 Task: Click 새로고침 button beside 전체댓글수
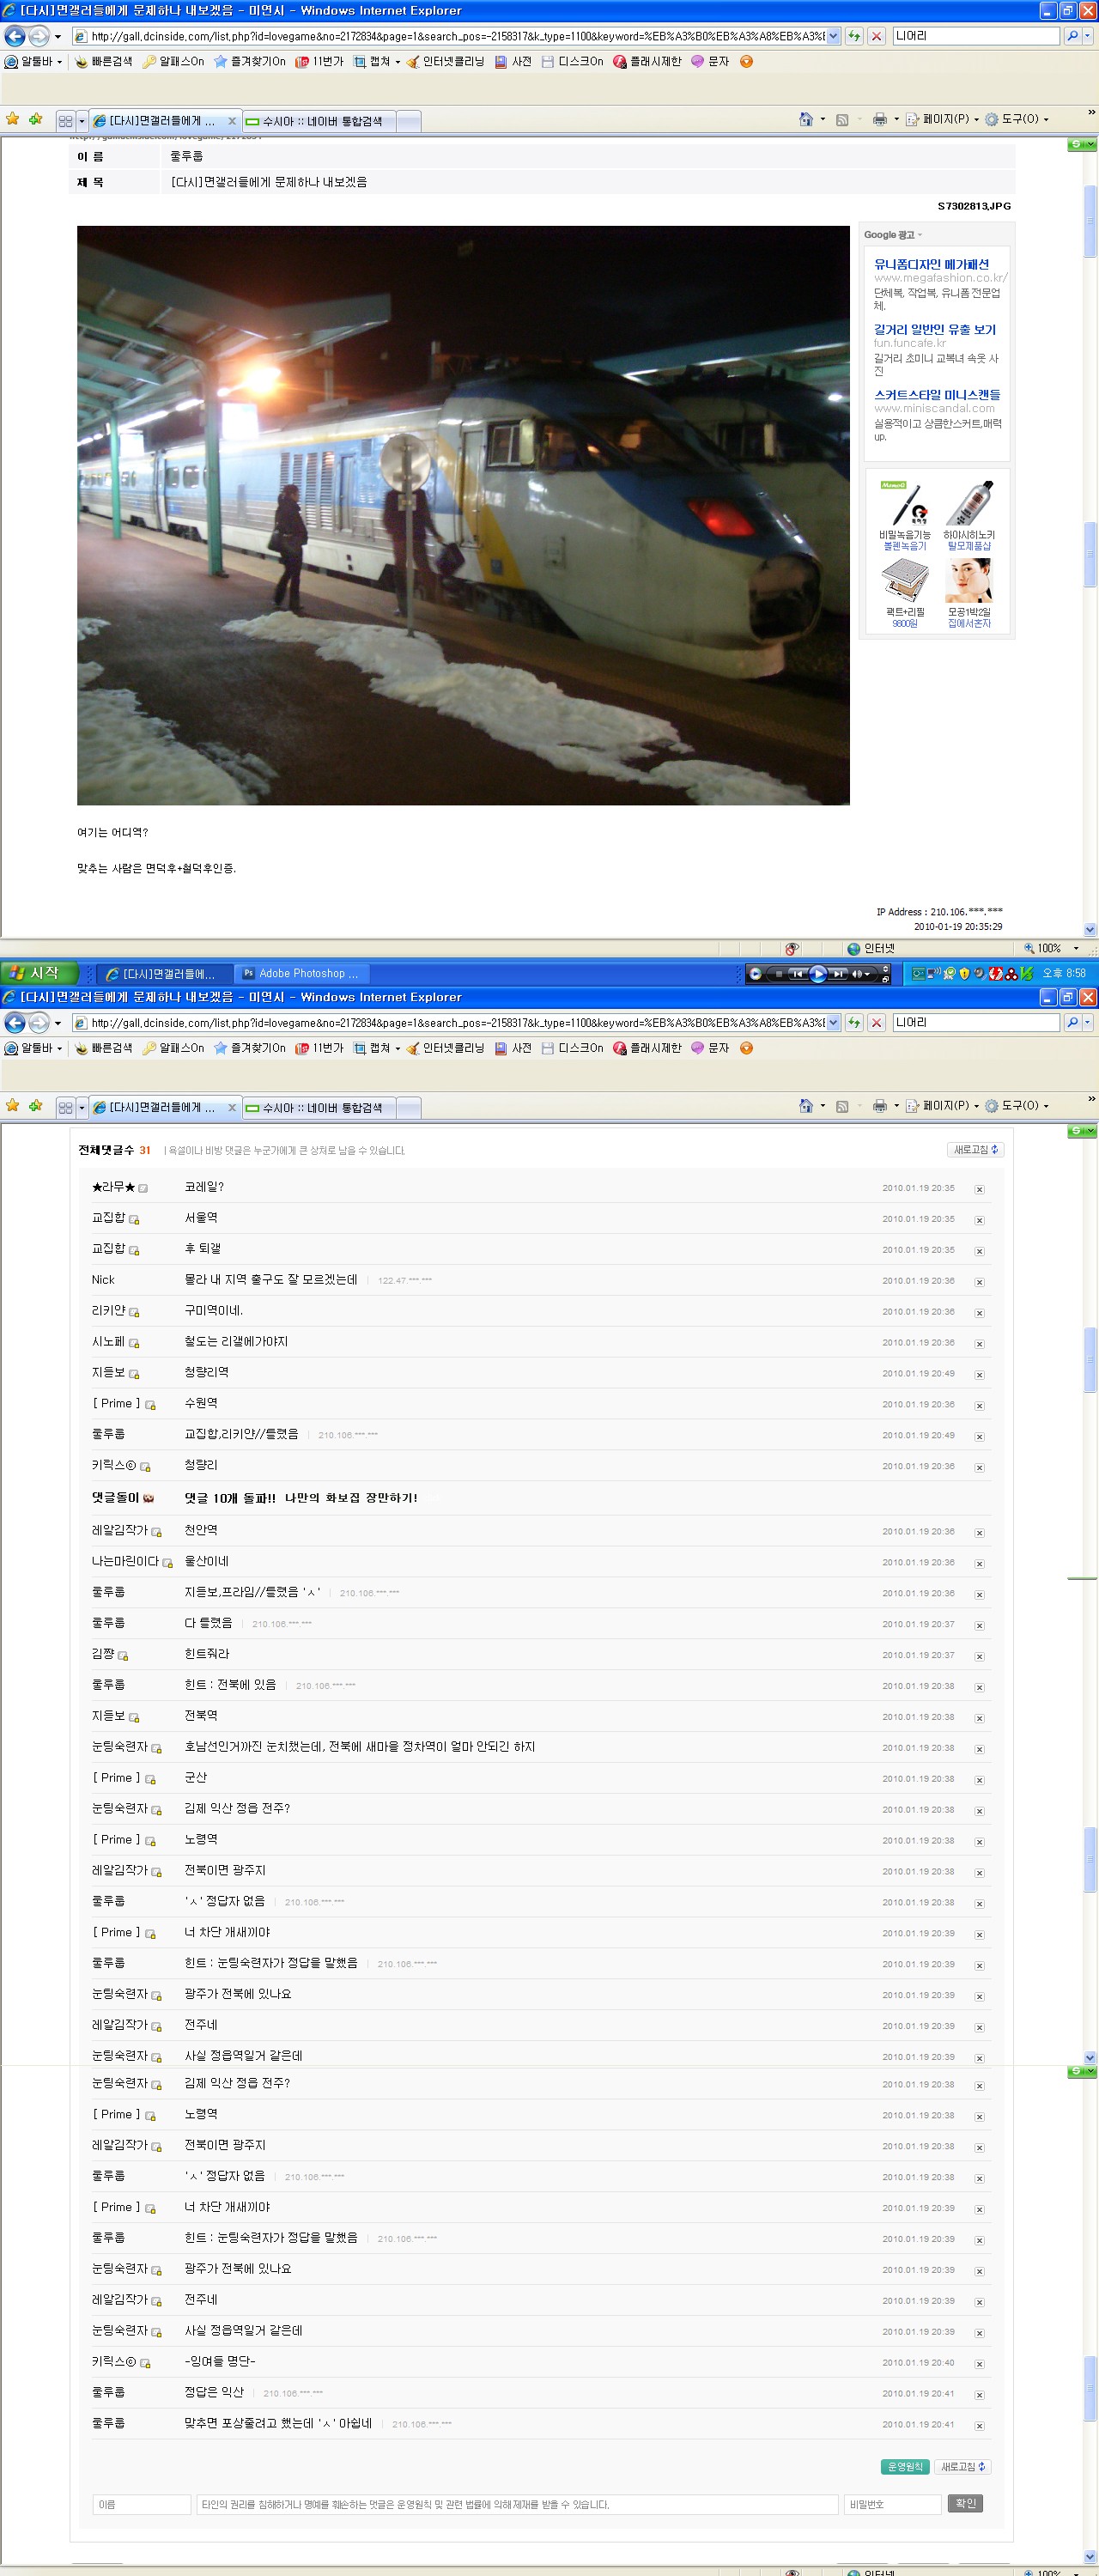pos(975,1150)
